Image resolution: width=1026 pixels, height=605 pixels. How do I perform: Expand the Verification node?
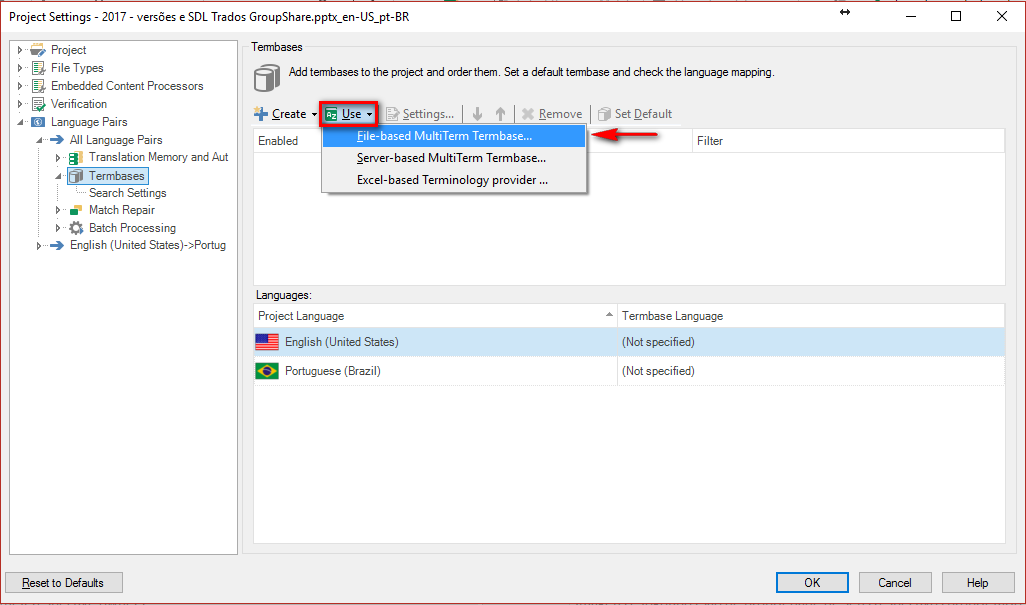click(20, 104)
